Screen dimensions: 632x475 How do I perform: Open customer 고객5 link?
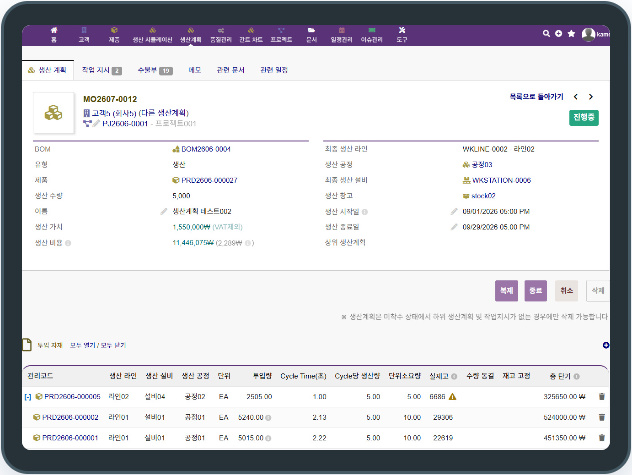tap(113, 113)
